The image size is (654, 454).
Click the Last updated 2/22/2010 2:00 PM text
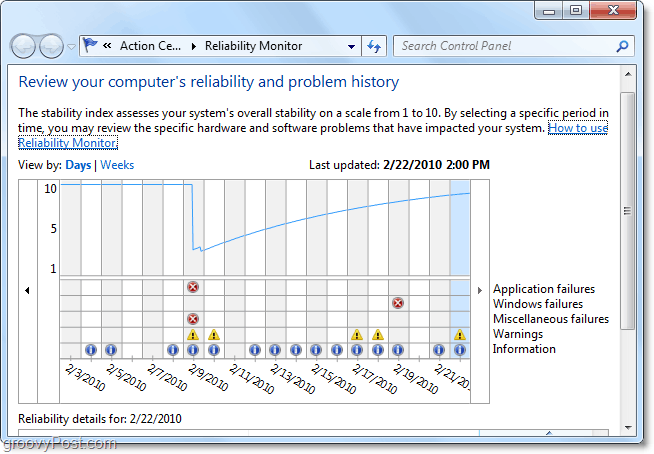click(x=399, y=165)
